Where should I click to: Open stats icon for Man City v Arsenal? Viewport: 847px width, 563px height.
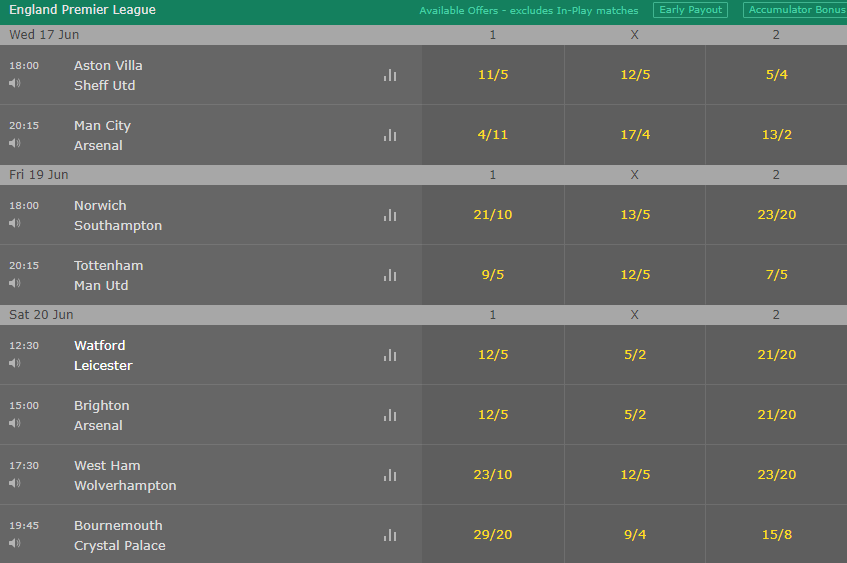pos(390,135)
